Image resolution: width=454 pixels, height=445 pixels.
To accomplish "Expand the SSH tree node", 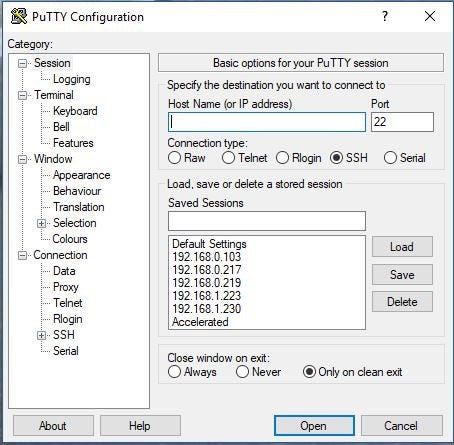I will (41, 335).
